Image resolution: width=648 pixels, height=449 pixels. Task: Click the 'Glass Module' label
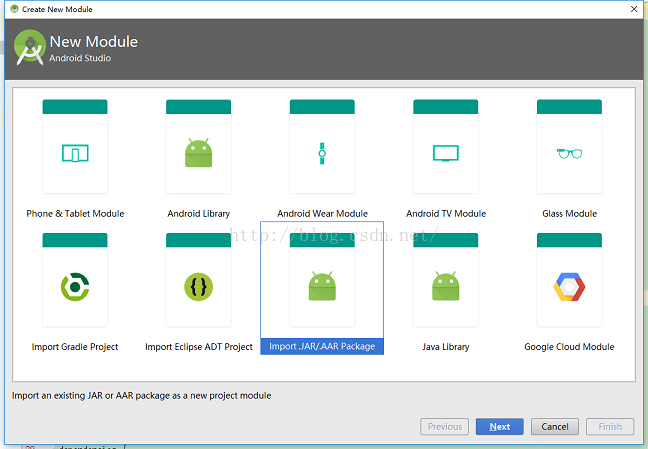tap(569, 213)
